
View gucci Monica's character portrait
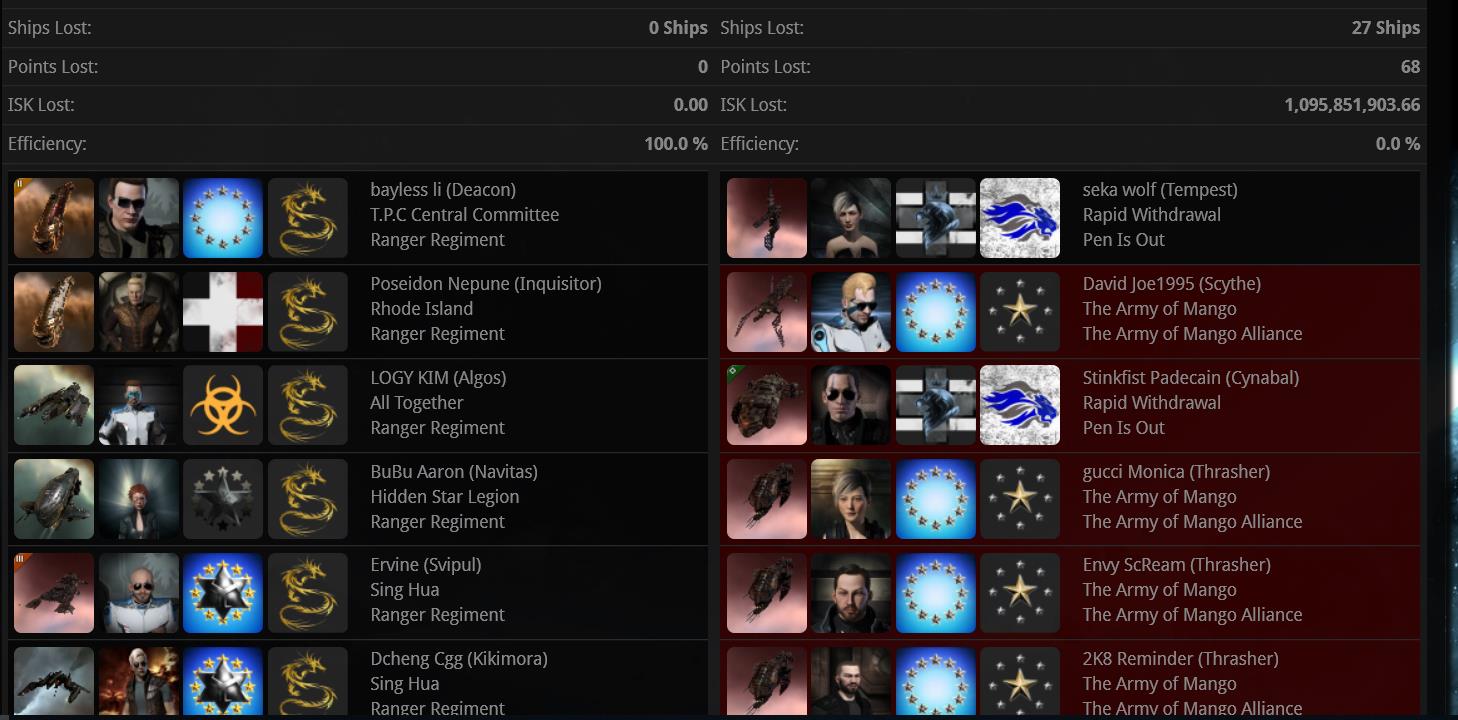pos(851,499)
